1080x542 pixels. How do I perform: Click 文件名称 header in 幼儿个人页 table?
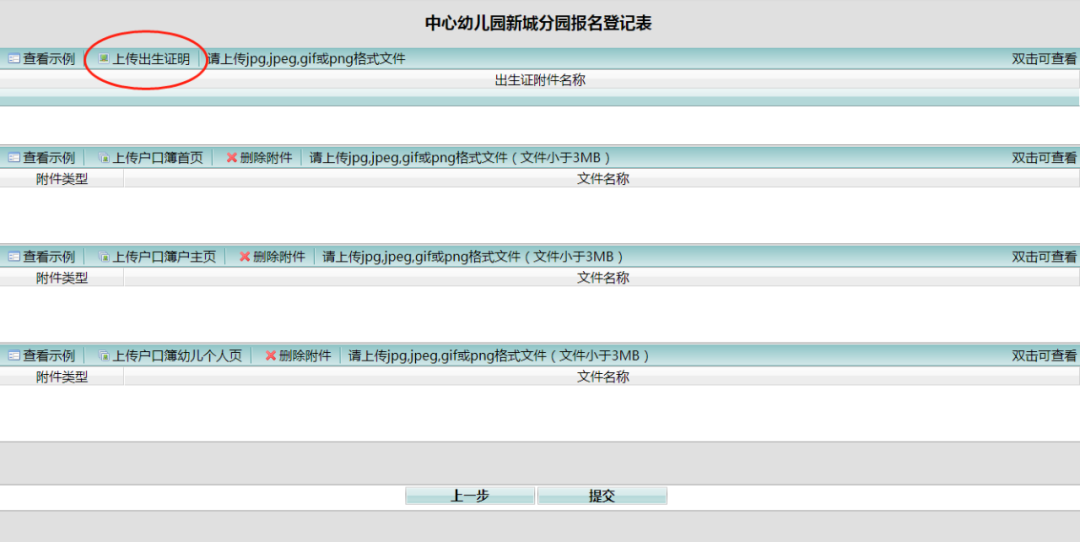602,377
